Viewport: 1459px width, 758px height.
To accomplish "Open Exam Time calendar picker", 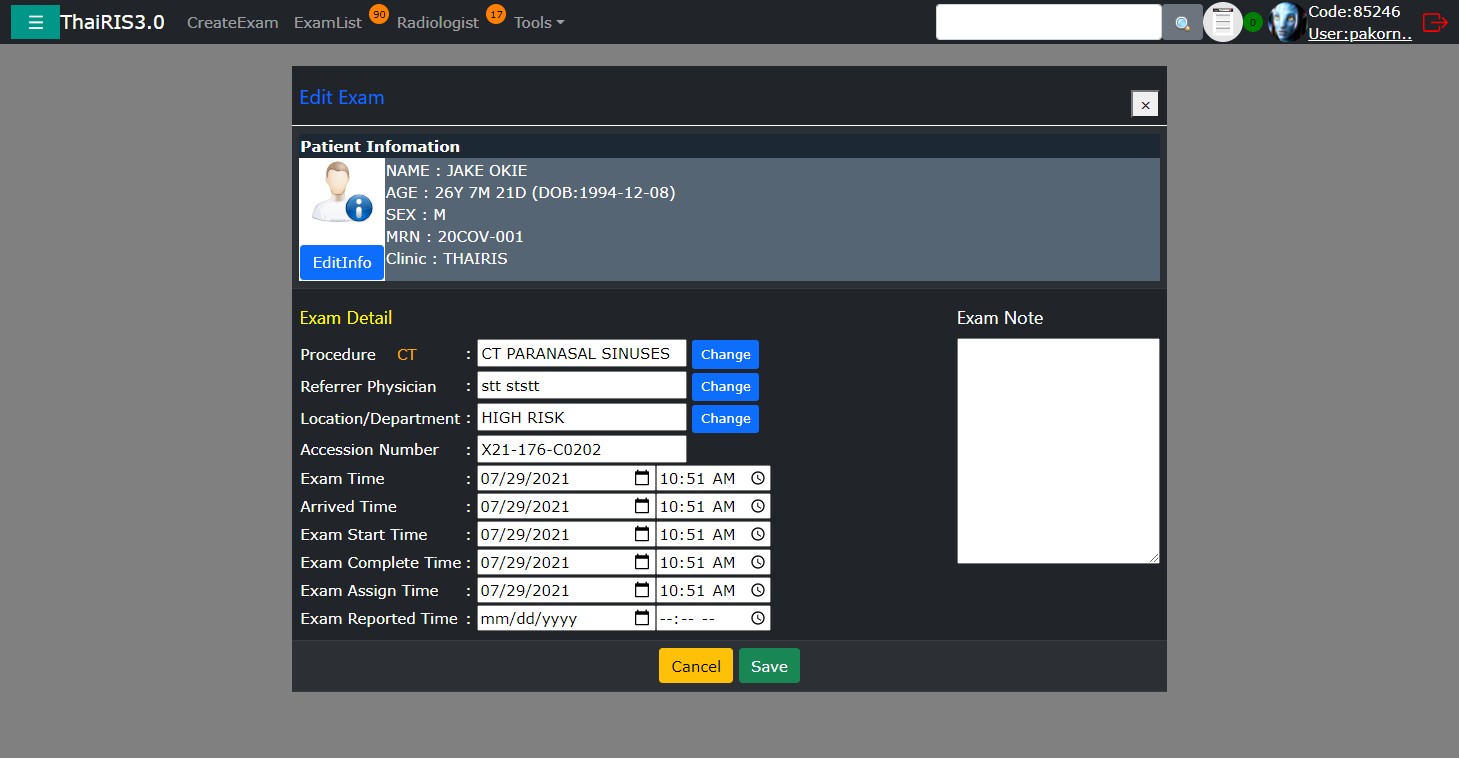I will [642, 479].
